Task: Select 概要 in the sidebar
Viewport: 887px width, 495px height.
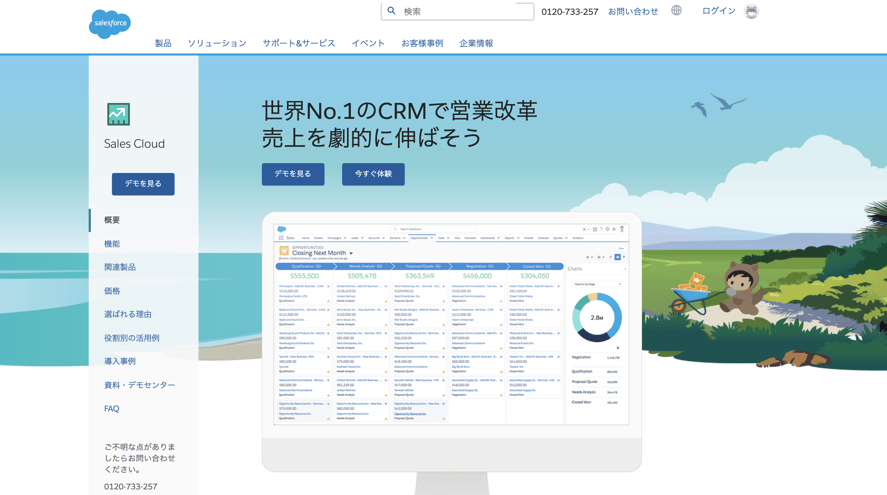Action: pyautogui.click(x=112, y=220)
